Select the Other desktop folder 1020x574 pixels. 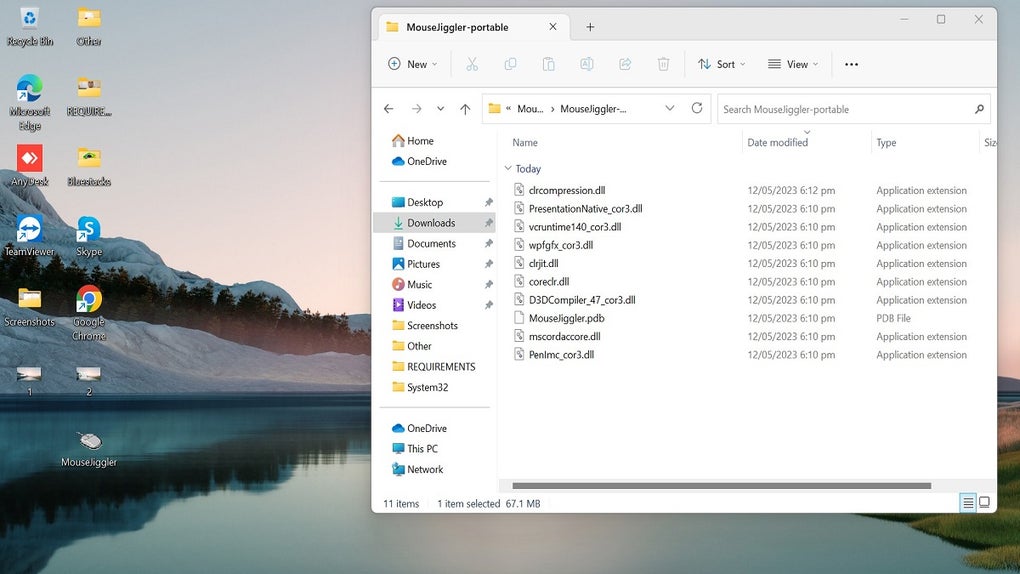pos(88,27)
